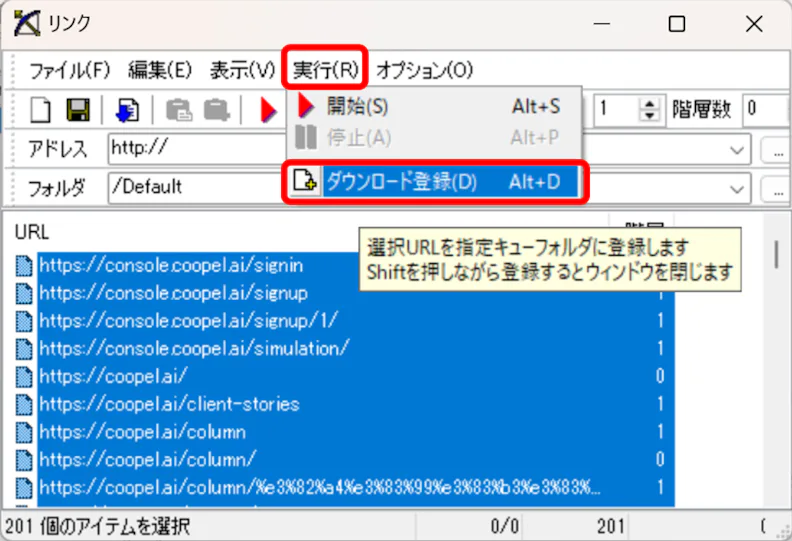This screenshot has width=792, height=541.
Task: Click the browse button beside address field
Action: pyautogui.click(x=776, y=151)
